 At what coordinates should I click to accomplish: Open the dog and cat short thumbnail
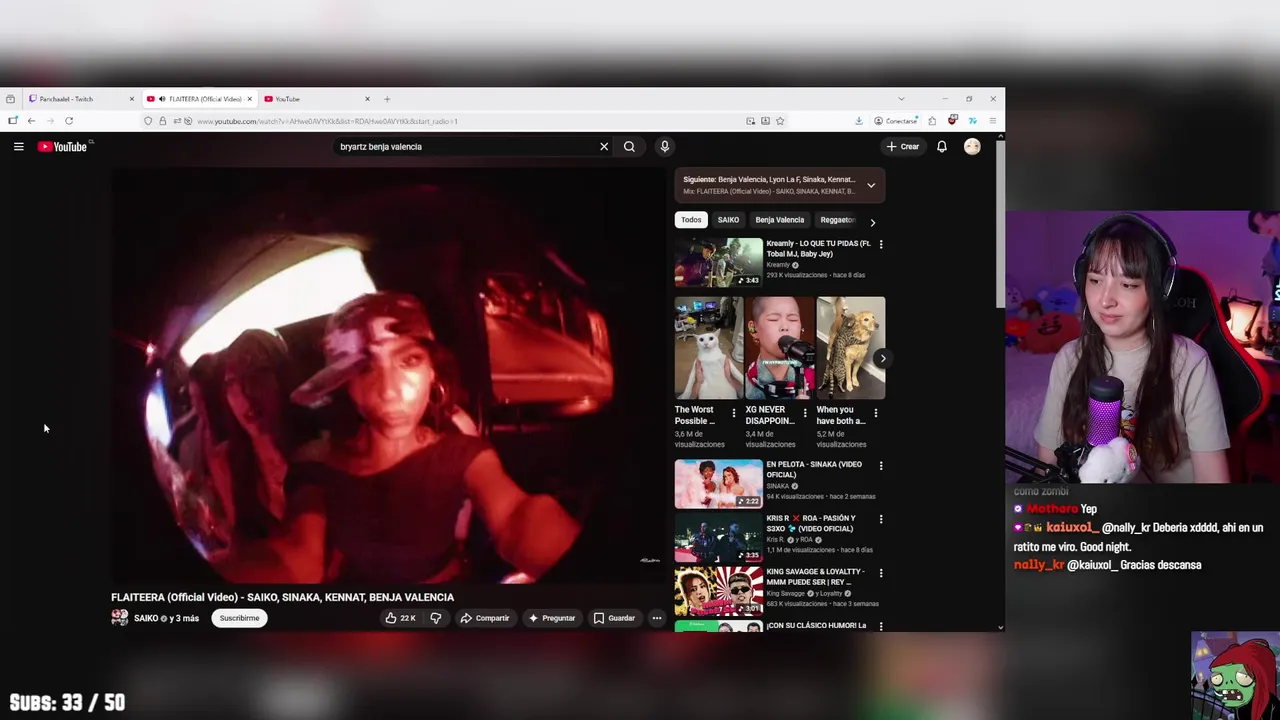[x=851, y=348]
